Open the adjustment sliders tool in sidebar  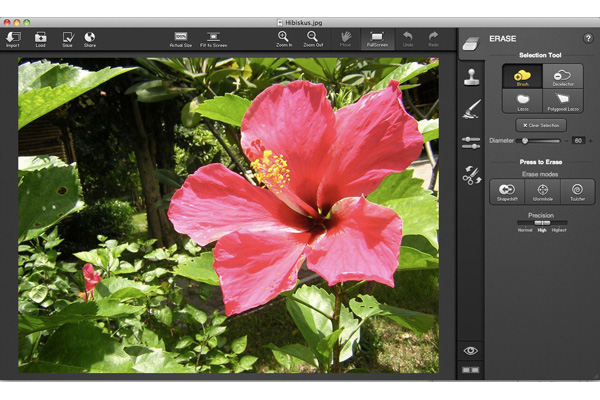[x=472, y=142]
